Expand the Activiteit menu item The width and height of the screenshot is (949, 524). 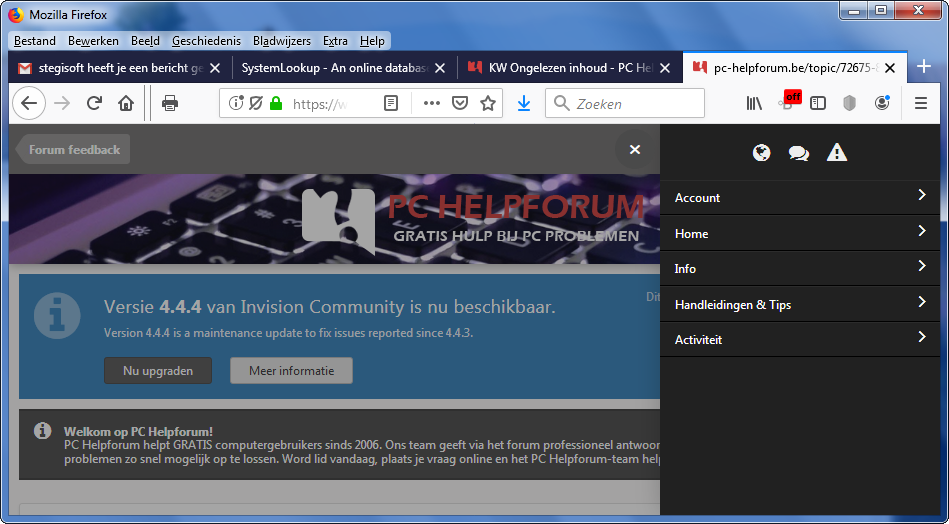(800, 339)
